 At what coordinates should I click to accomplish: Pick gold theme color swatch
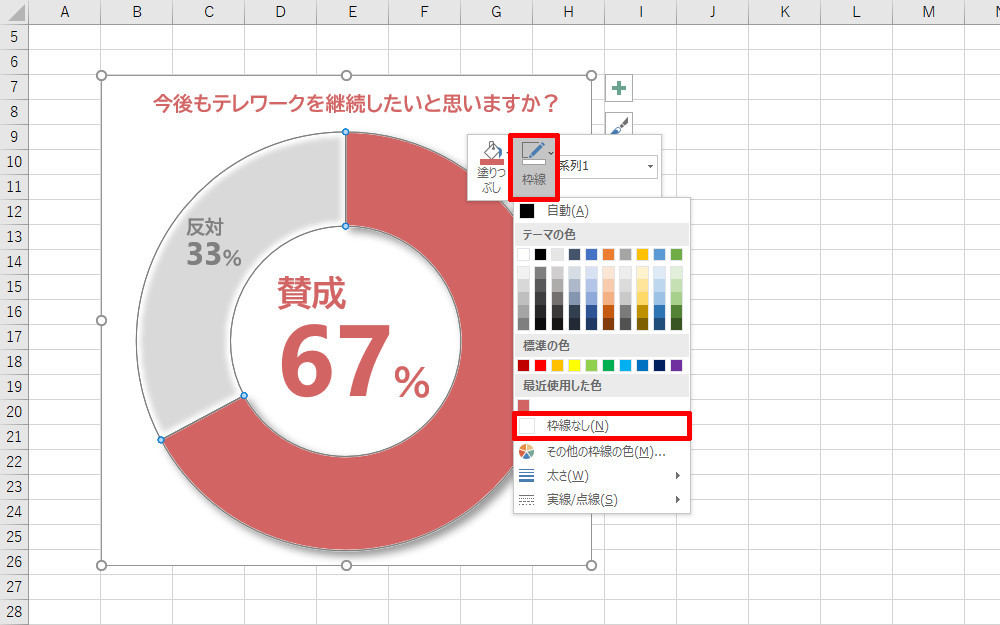[642, 254]
